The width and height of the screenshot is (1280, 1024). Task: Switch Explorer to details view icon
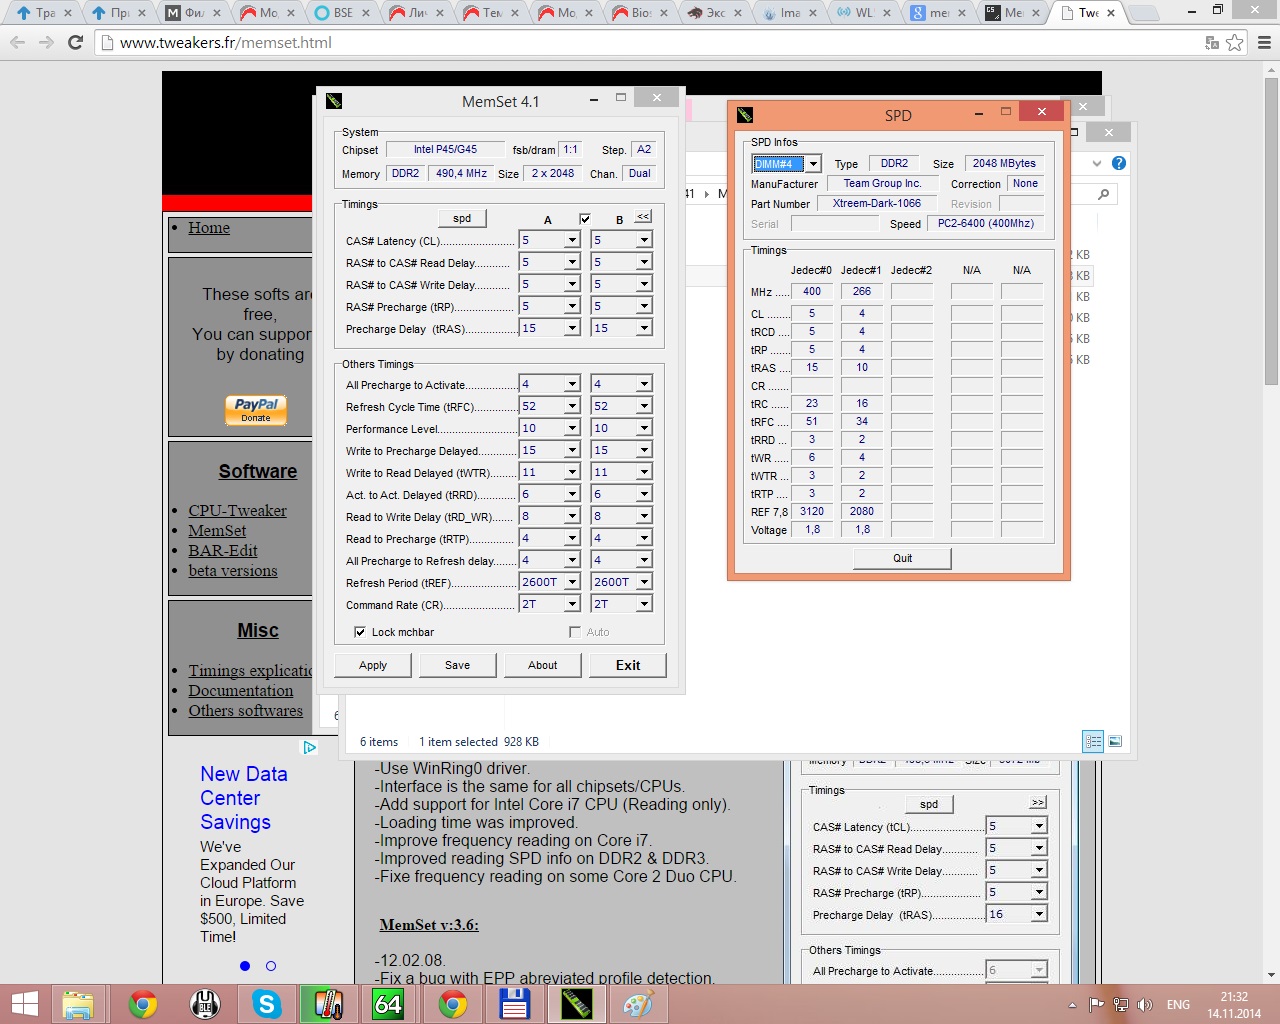(1093, 741)
